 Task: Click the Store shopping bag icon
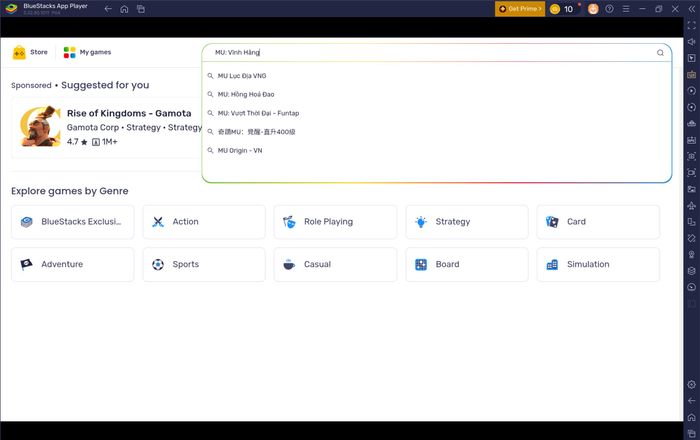click(x=19, y=53)
